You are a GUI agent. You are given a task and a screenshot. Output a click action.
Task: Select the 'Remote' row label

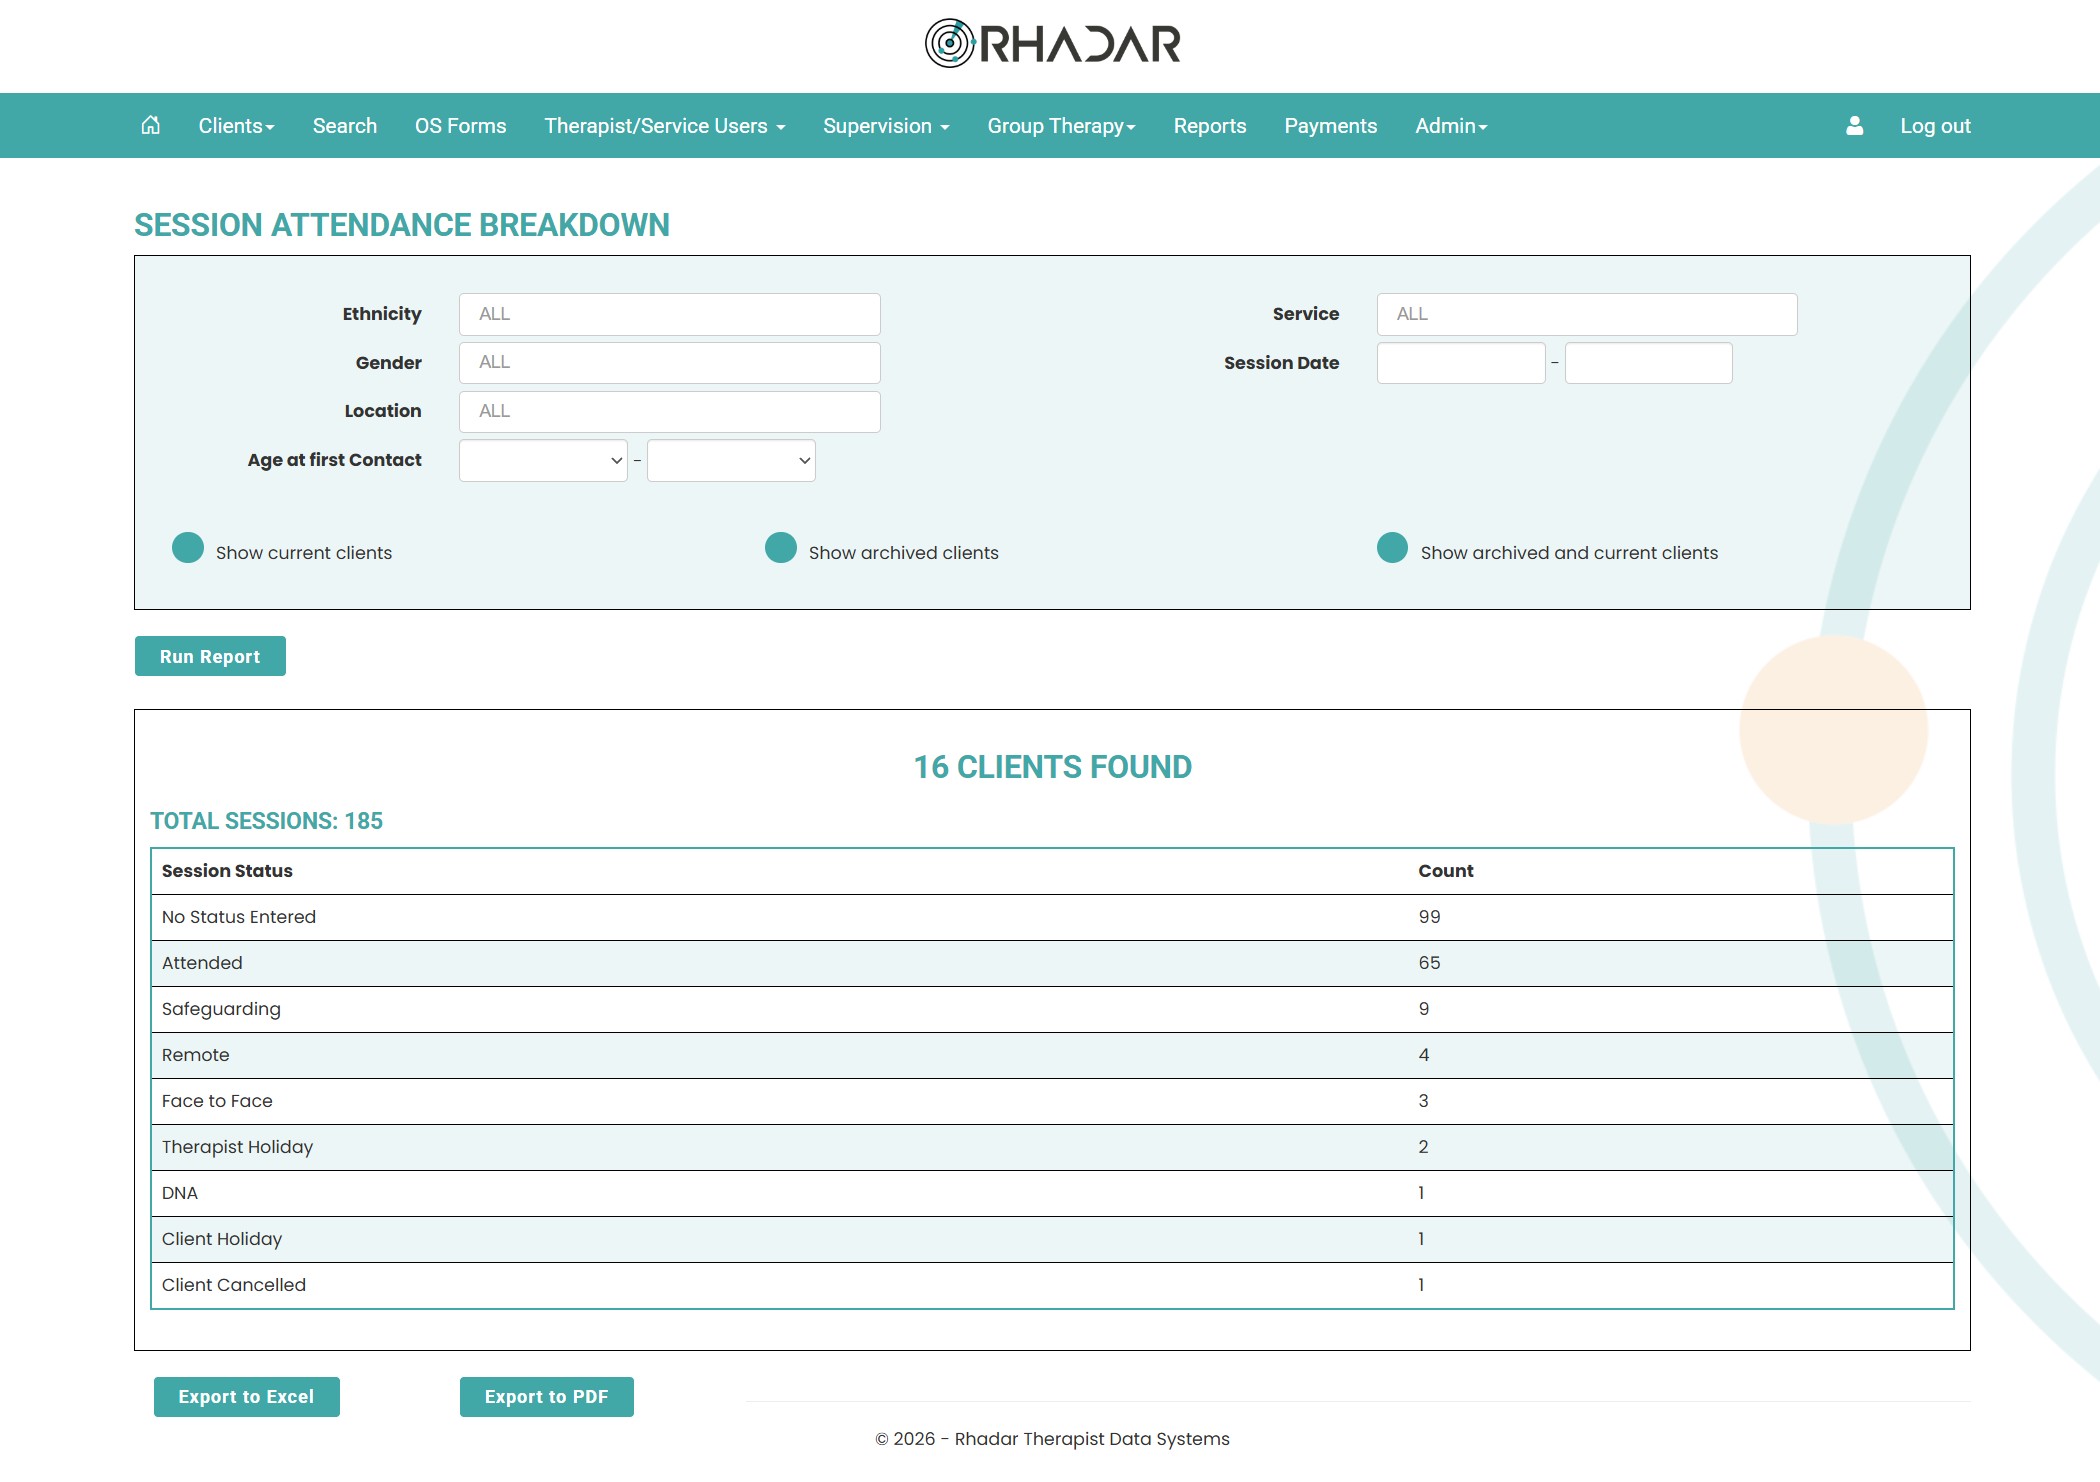(x=196, y=1055)
